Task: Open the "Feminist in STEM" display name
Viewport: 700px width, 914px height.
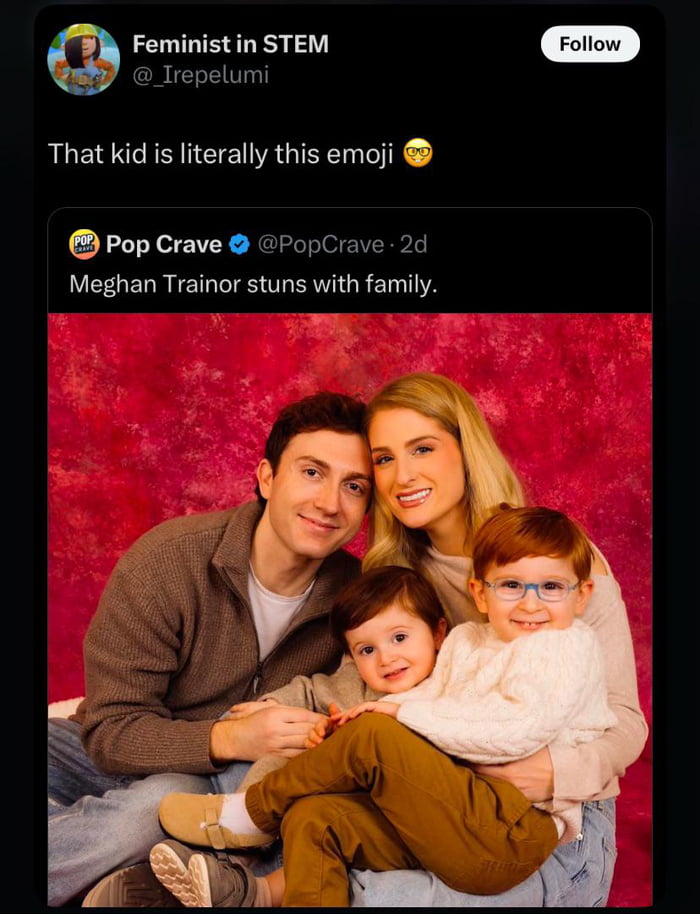Action: coord(230,44)
